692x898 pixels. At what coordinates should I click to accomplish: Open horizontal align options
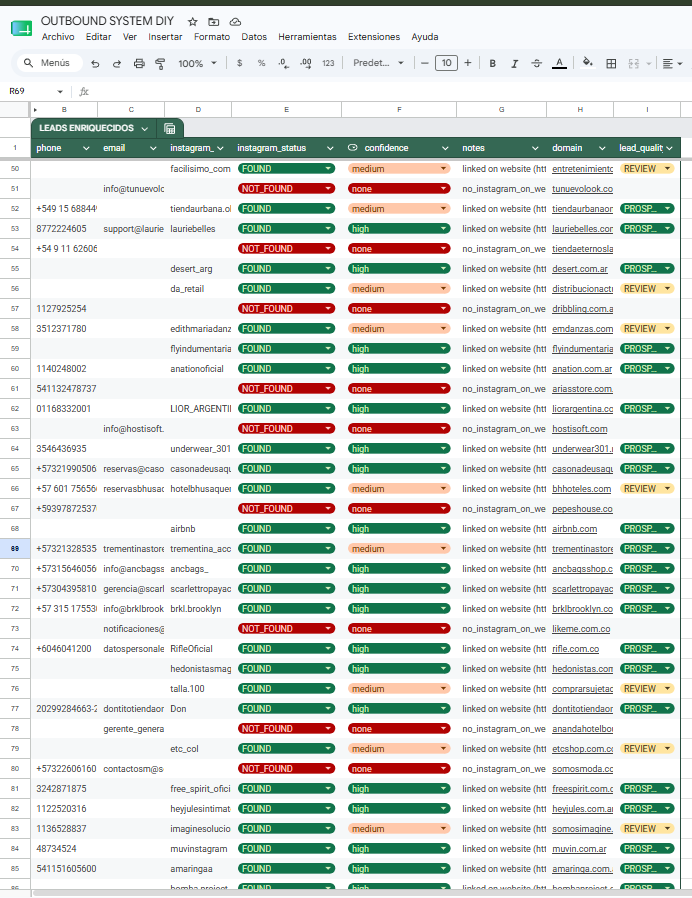click(672, 64)
